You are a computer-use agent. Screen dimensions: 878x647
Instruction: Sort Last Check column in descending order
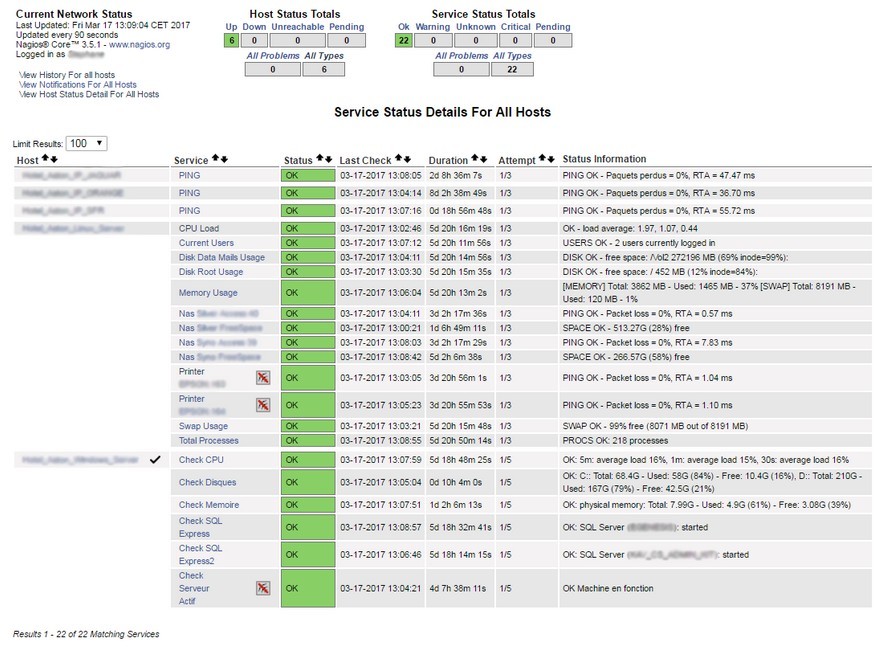click(408, 159)
